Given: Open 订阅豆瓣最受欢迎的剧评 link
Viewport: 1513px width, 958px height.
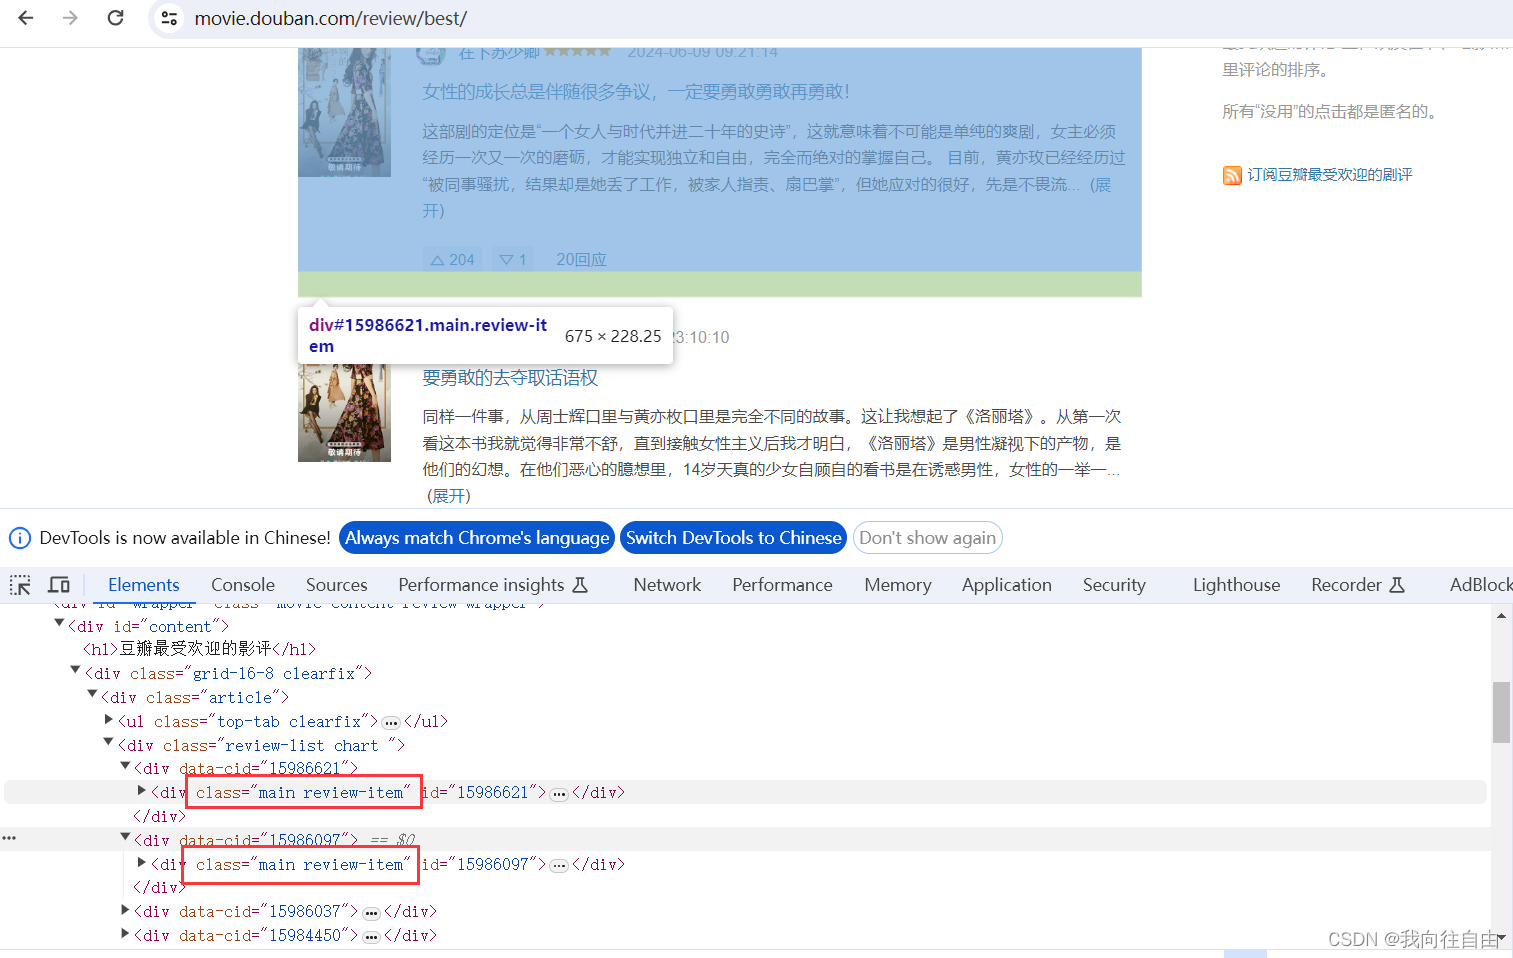Looking at the screenshot, I should click(1329, 175).
